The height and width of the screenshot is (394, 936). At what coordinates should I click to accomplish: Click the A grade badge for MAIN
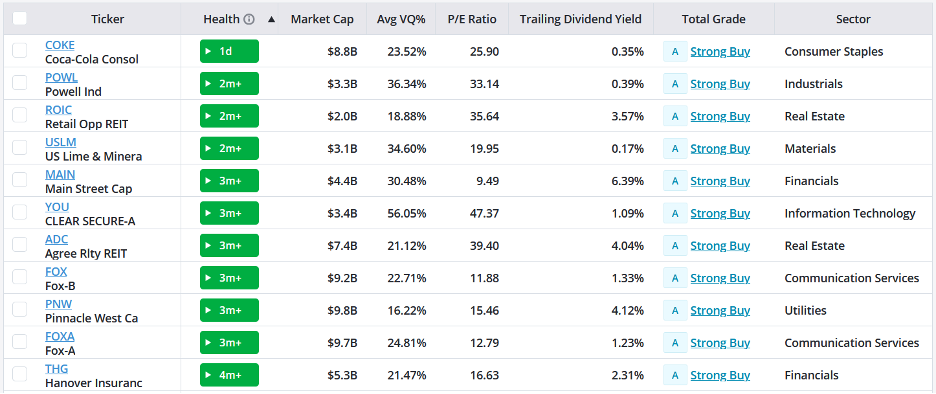pyautogui.click(x=675, y=181)
